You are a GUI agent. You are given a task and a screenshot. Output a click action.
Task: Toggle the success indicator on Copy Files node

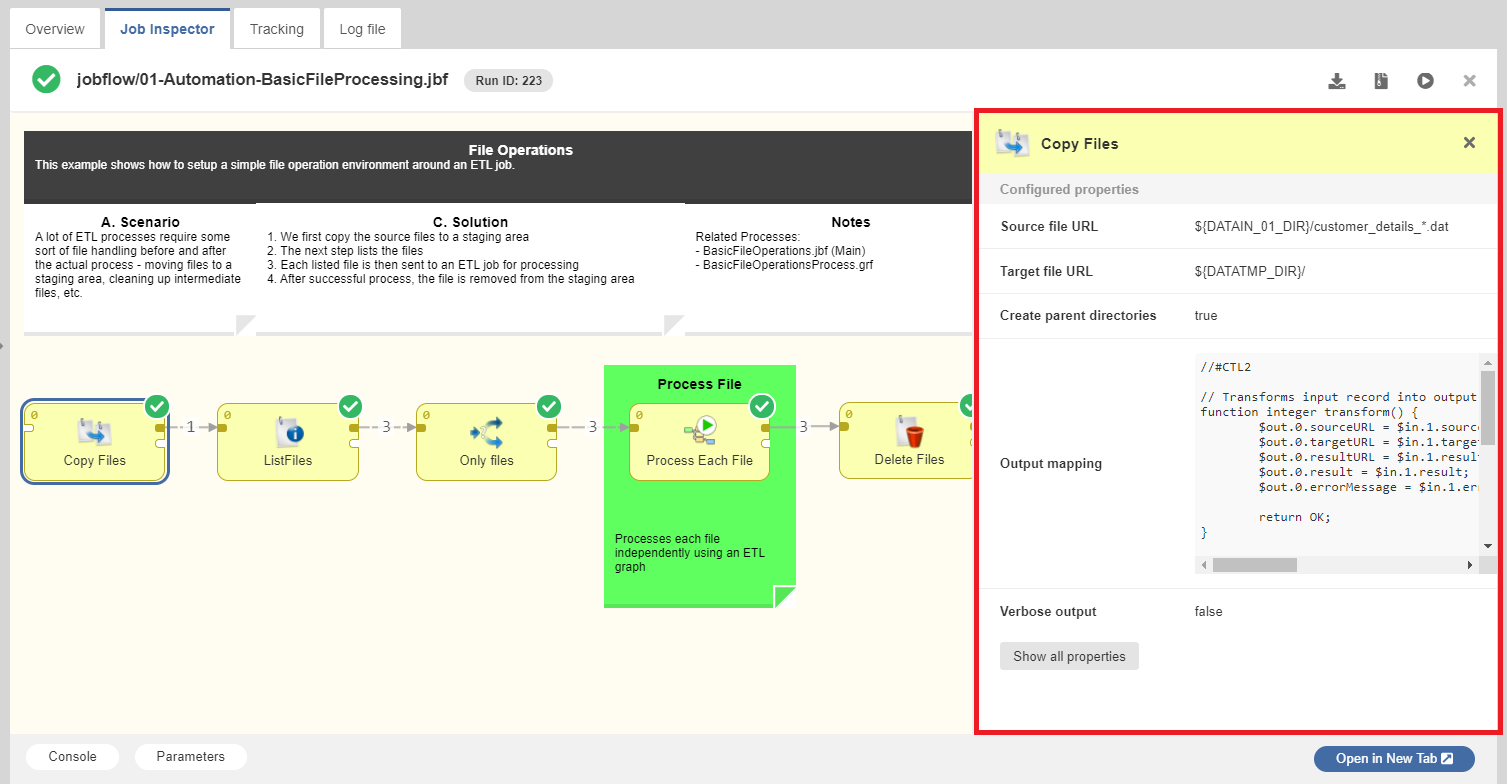coord(156,406)
